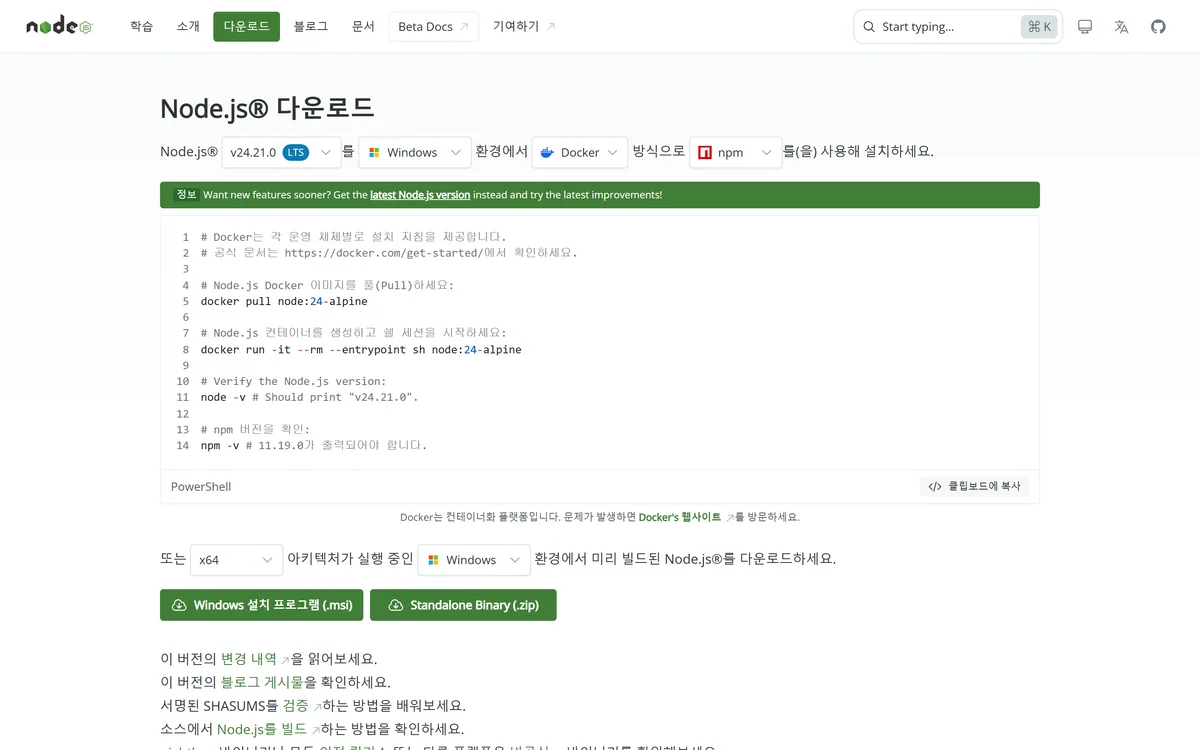Follow the latest Node.js version link

coord(420,195)
